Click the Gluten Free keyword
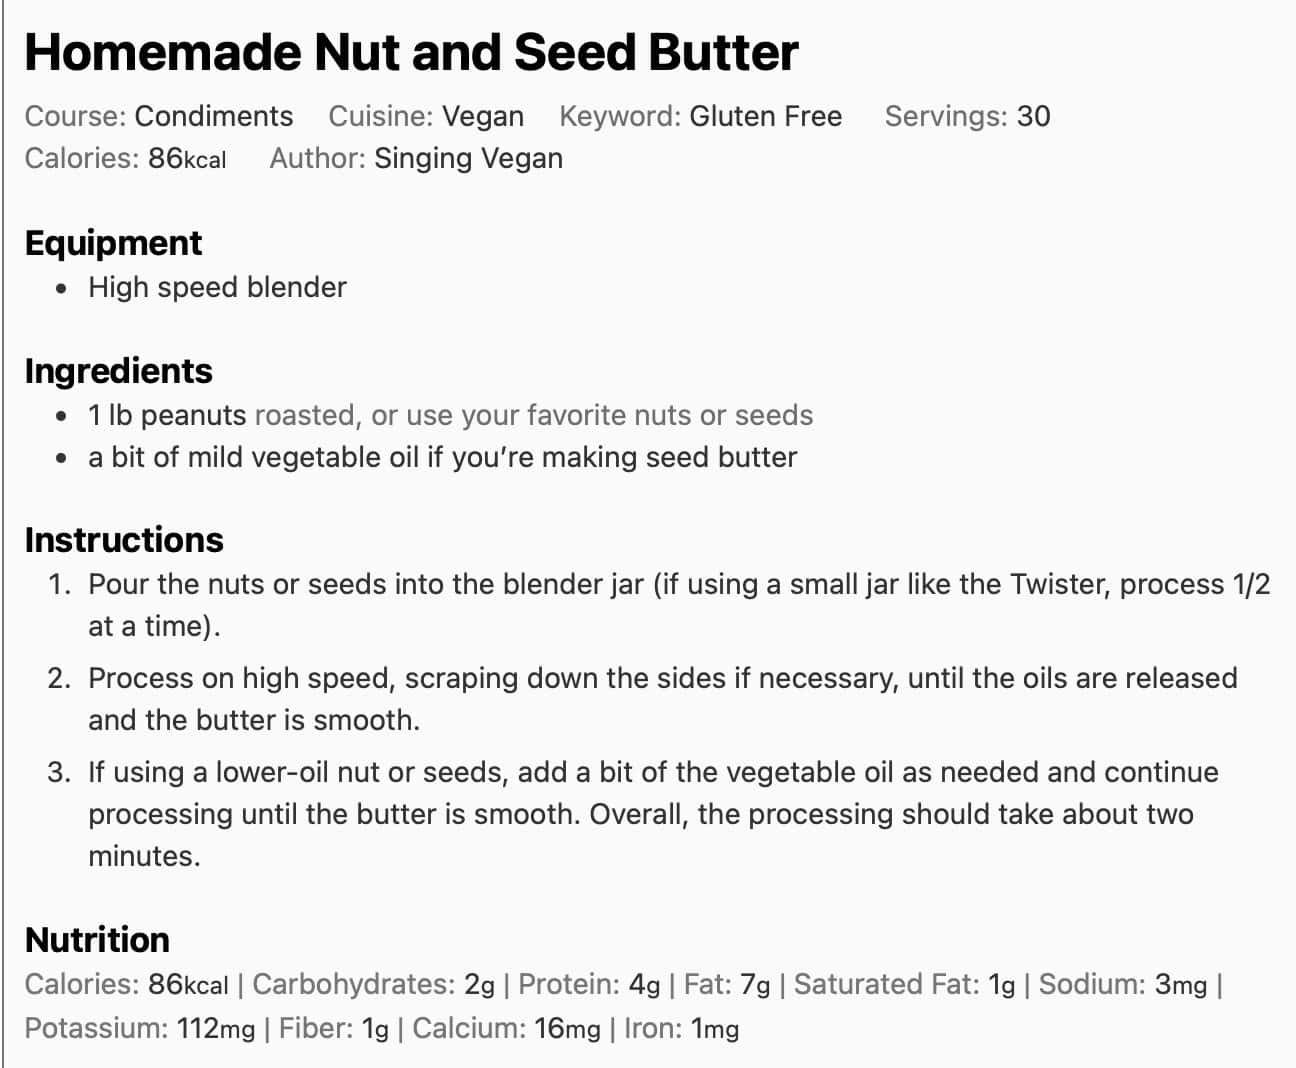Image resolution: width=1296 pixels, height=1068 pixels. [x=765, y=116]
